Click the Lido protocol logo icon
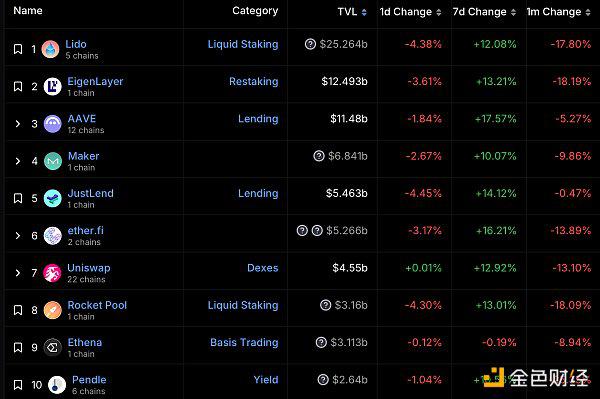Screen dimensions: 600x399 click(x=50, y=49)
